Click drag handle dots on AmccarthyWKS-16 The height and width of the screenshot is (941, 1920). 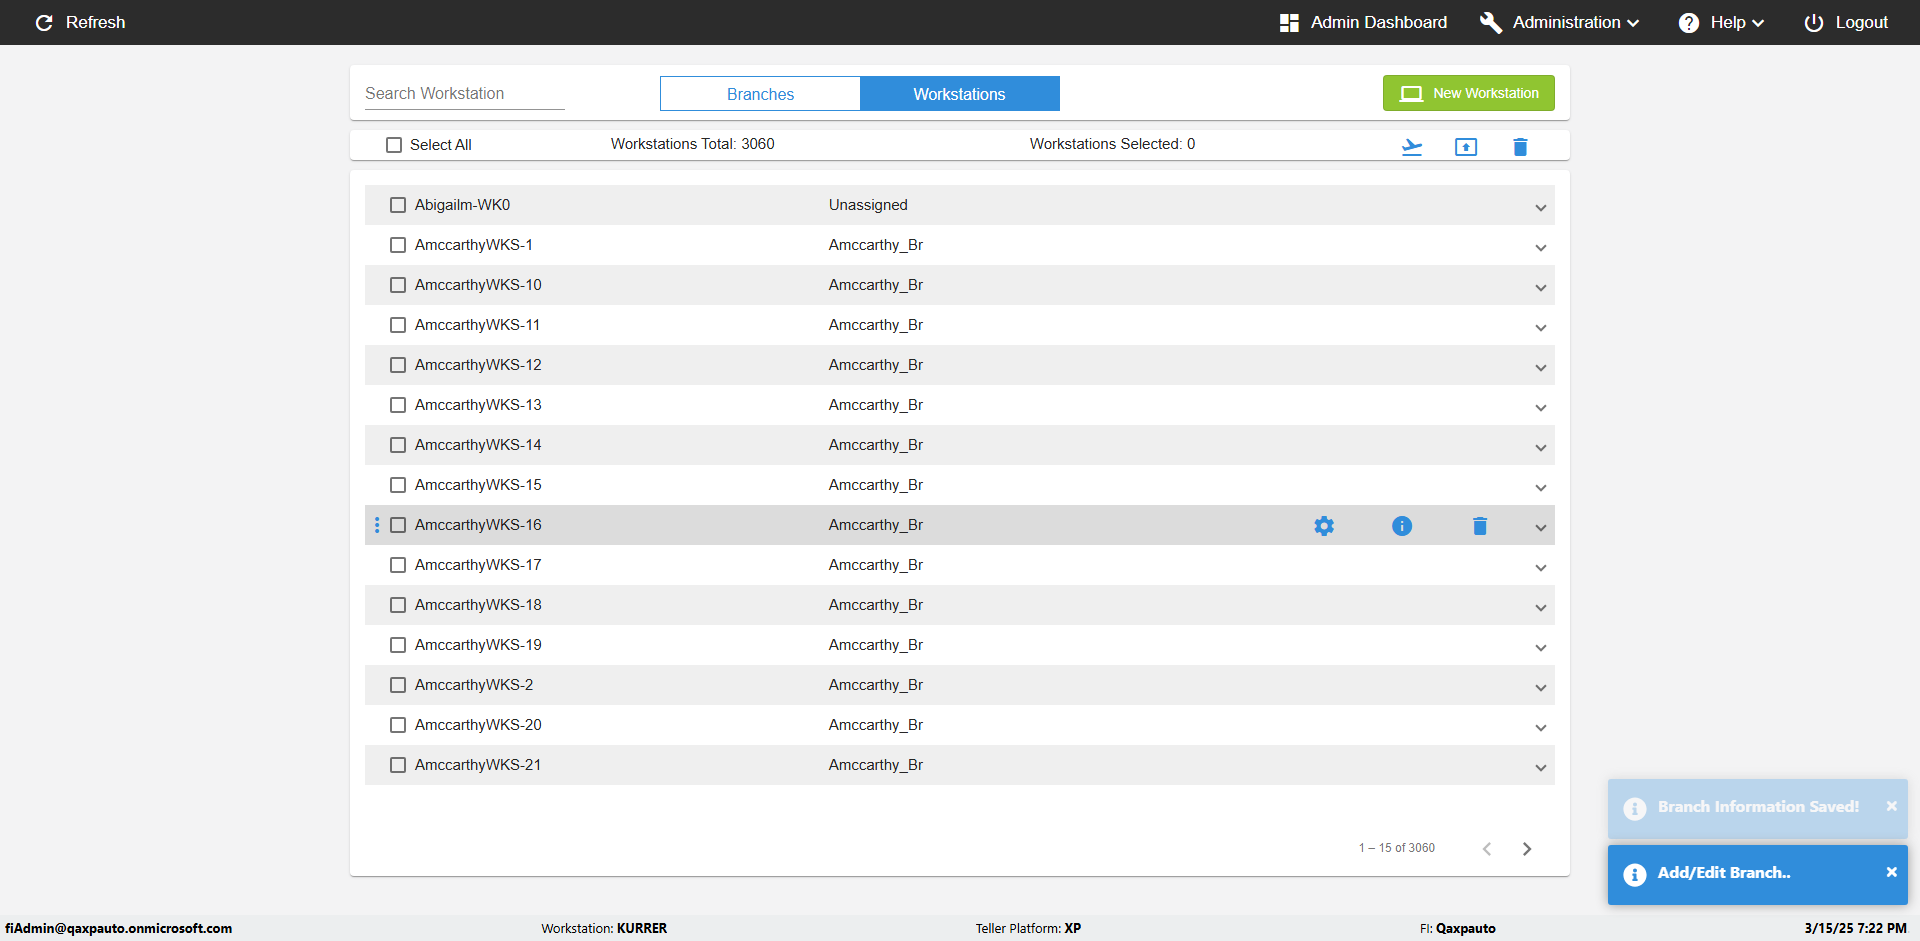coord(377,525)
